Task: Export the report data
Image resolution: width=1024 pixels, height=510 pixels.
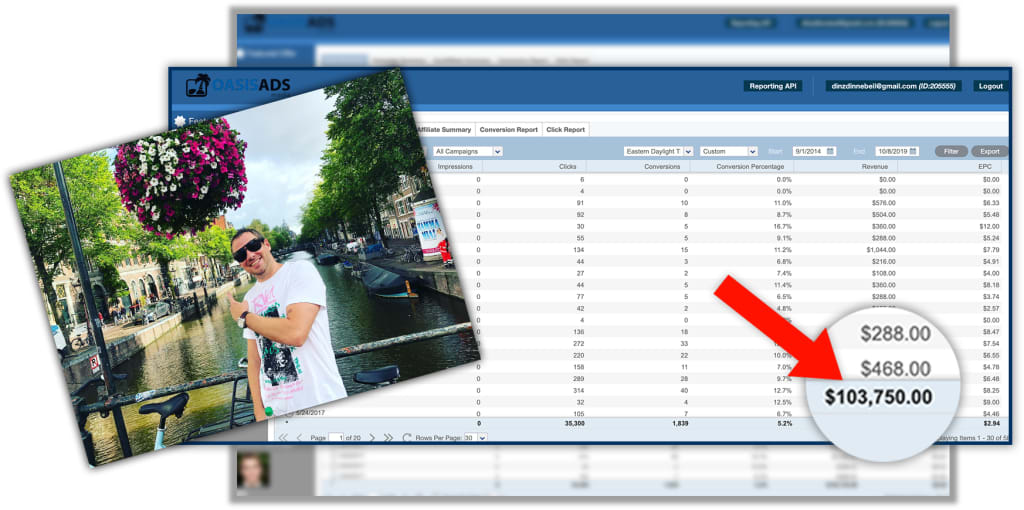Action: point(989,151)
